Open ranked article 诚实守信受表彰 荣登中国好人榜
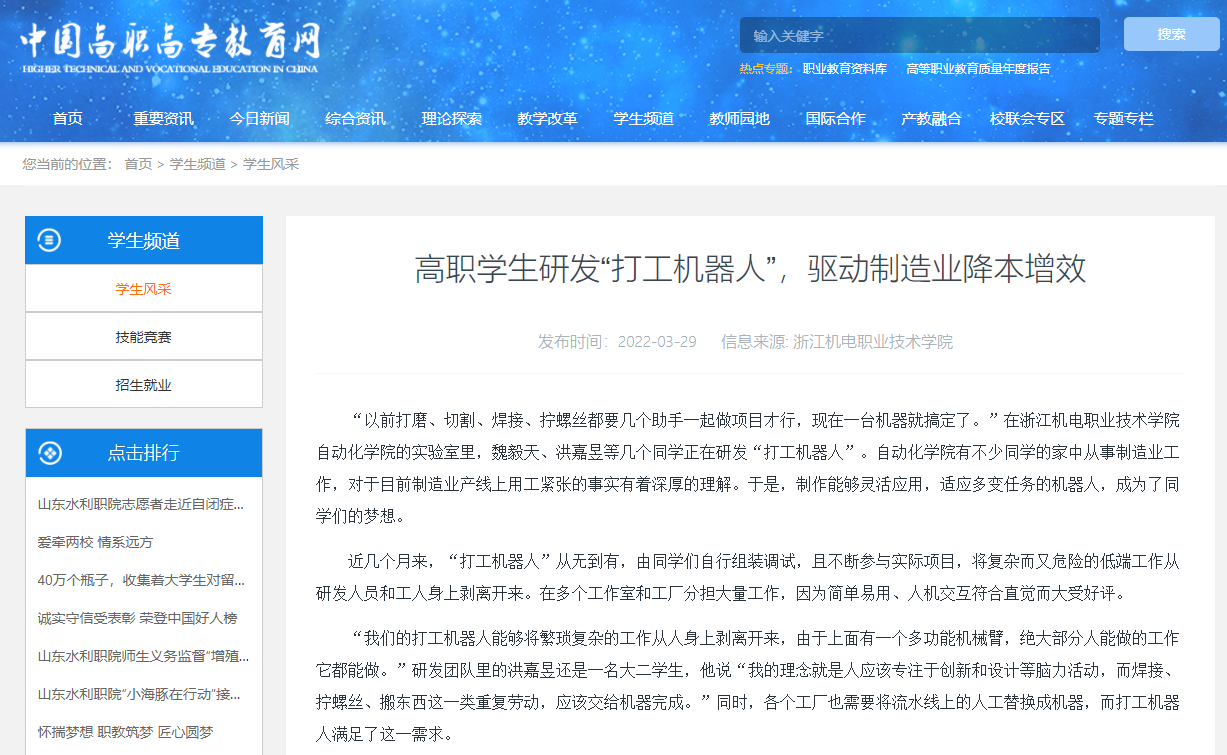Image resolution: width=1227 pixels, height=755 pixels. point(137,618)
